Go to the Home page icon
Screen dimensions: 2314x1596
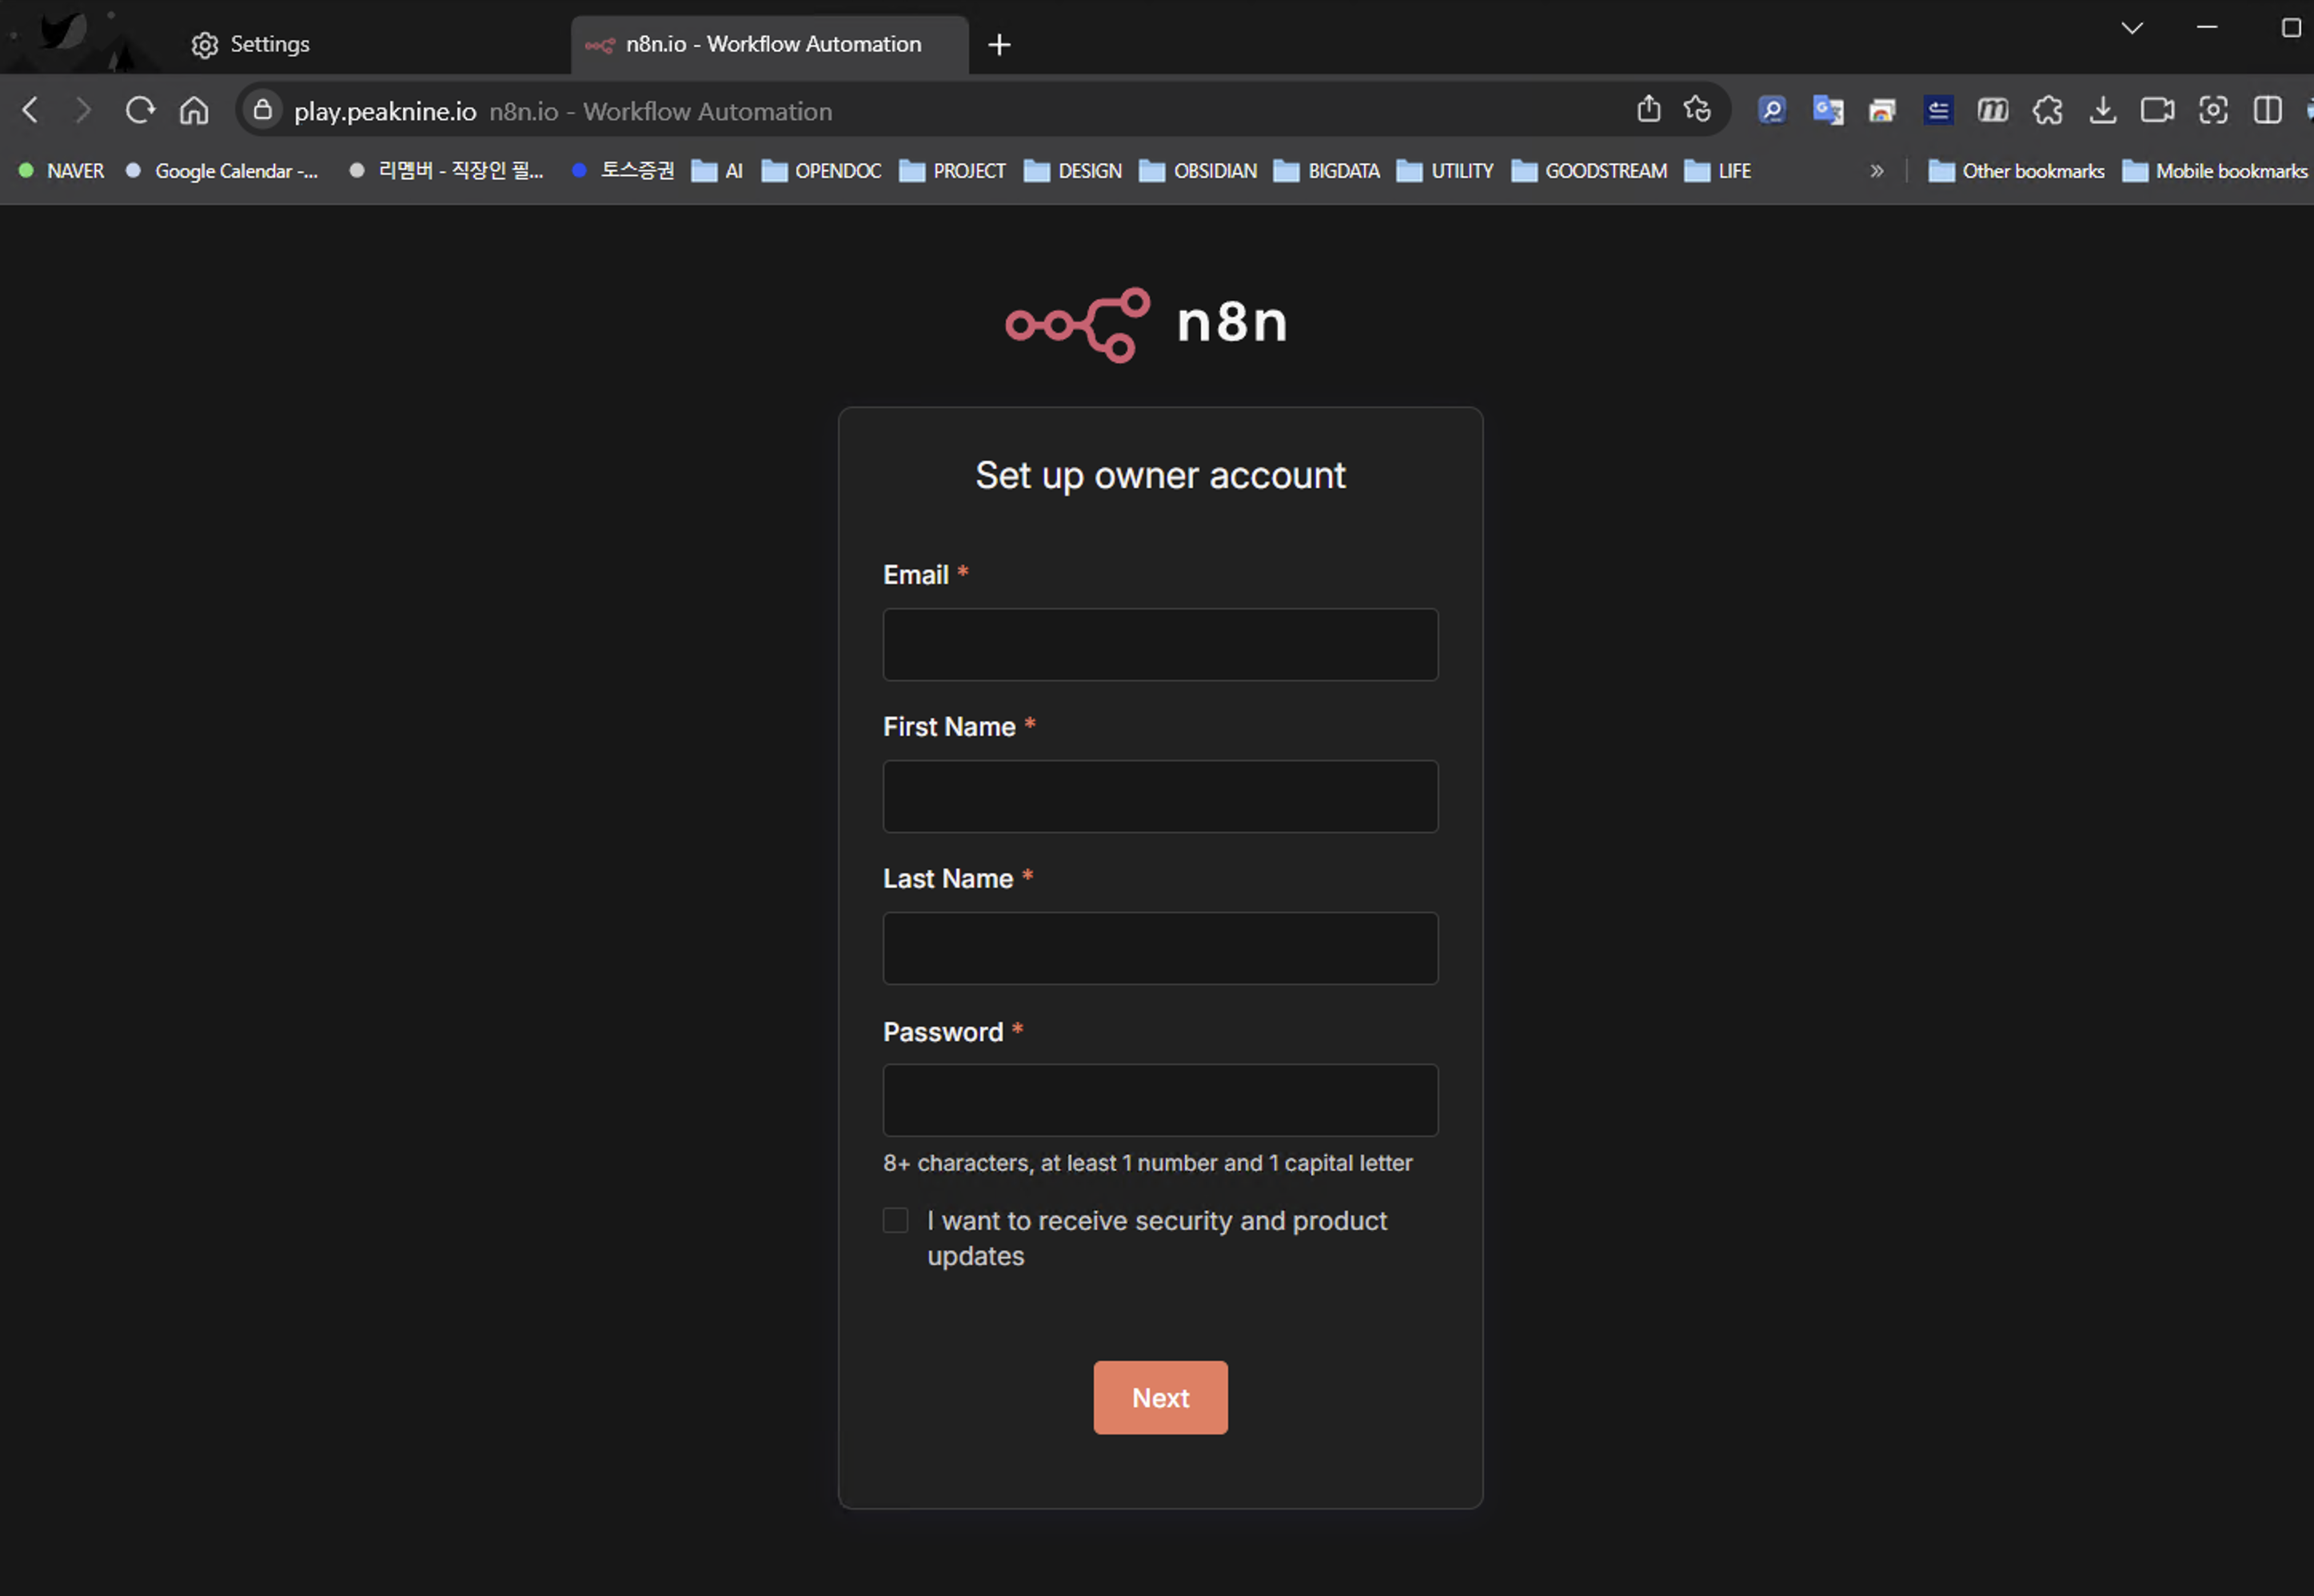(194, 110)
